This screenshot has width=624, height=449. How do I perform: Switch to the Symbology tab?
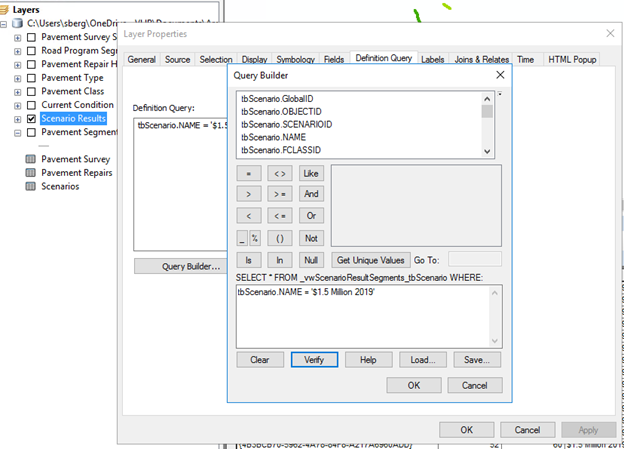[x=295, y=60]
